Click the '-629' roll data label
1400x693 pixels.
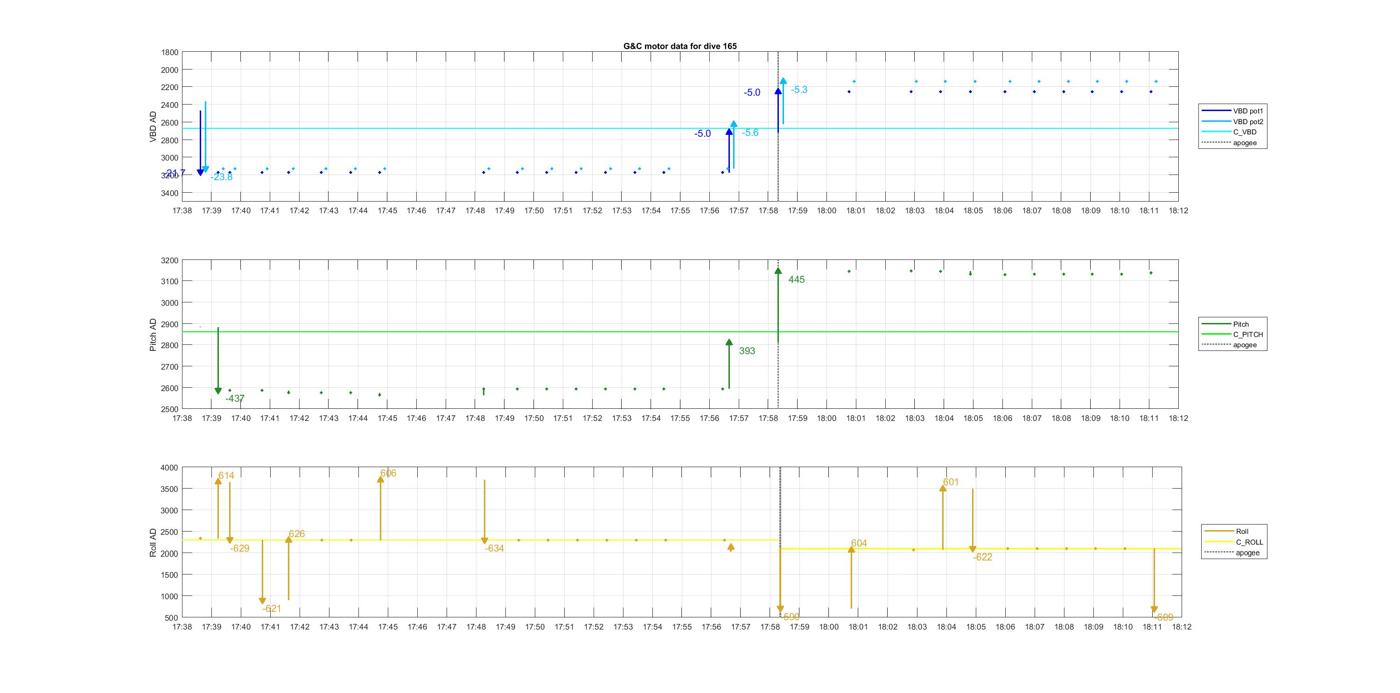[x=240, y=548]
